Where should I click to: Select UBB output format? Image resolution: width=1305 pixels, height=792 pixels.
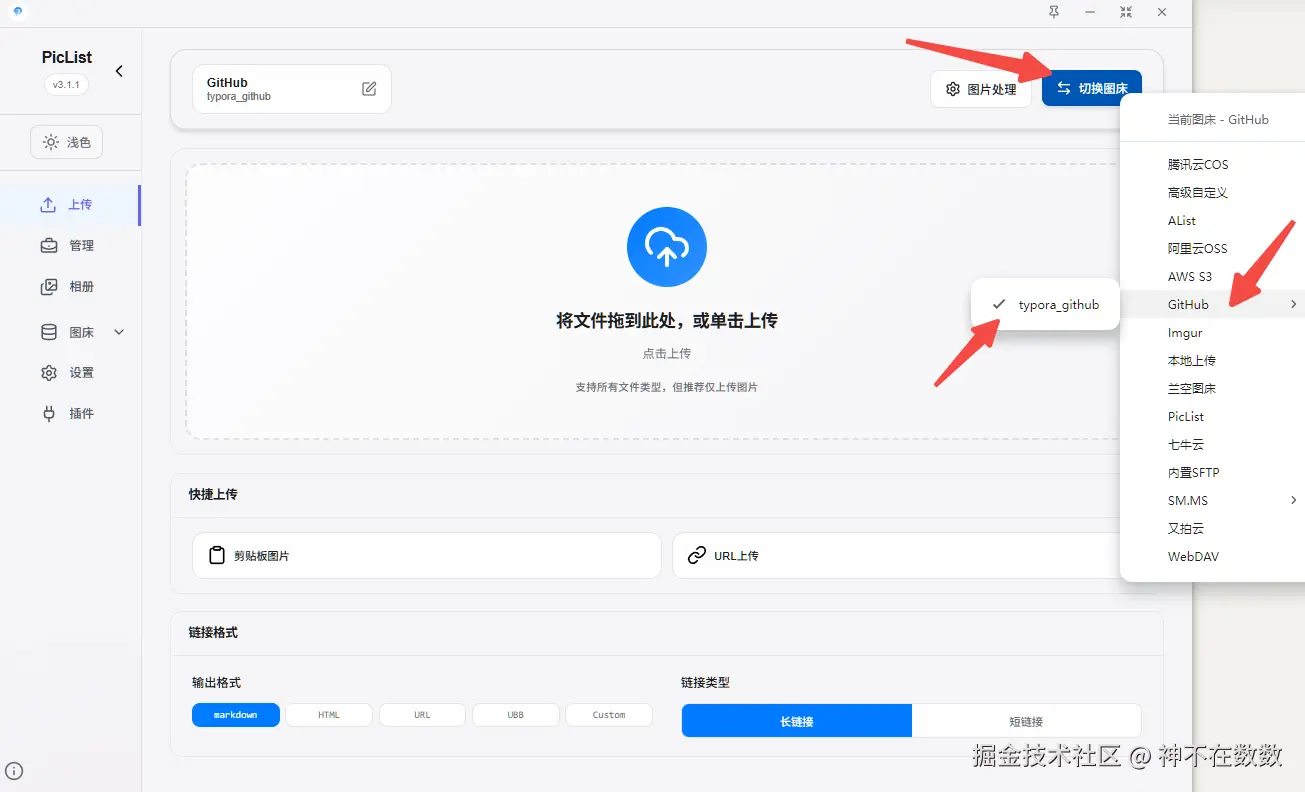click(x=516, y=715)
